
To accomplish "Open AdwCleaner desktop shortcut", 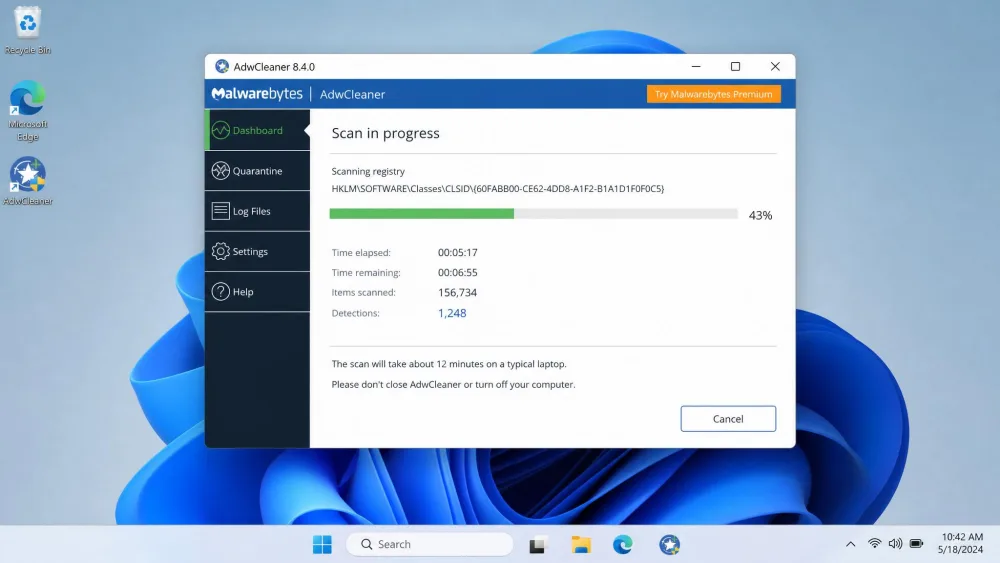I will click(27, 181).
